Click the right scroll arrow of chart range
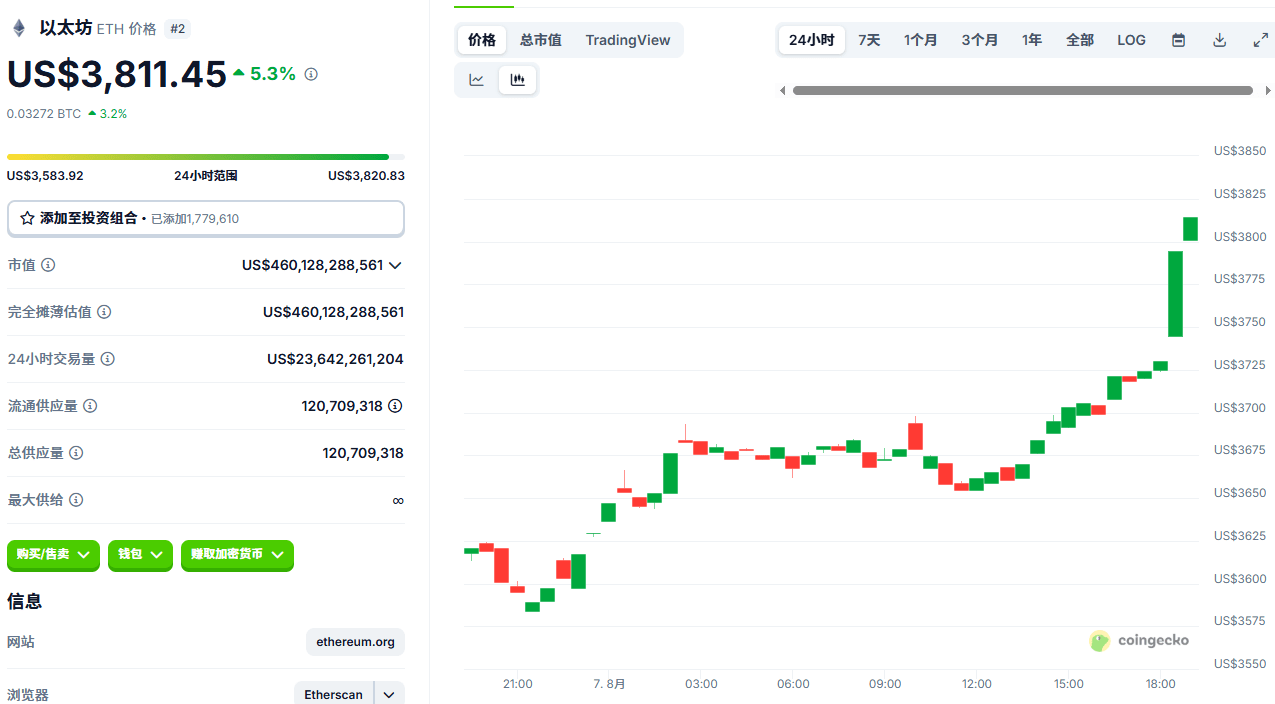The image size is (1275, 704). point(1268,91)
